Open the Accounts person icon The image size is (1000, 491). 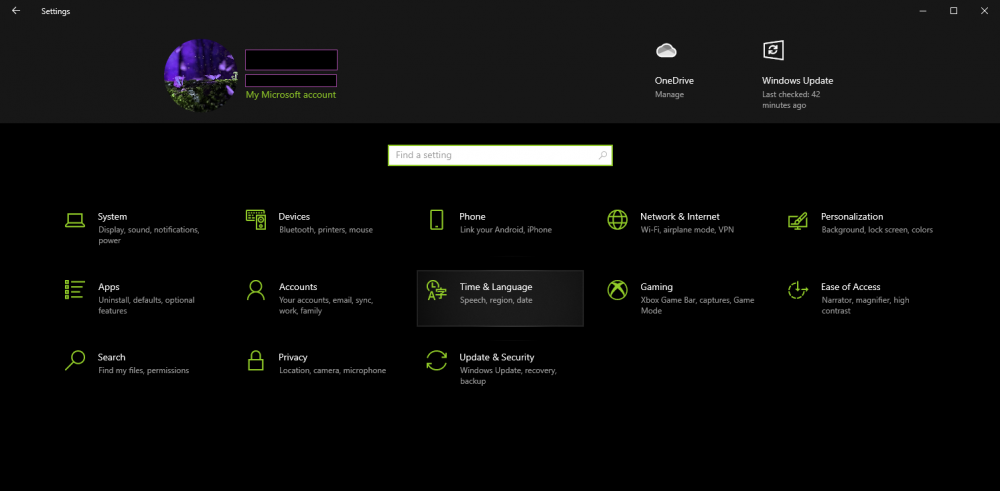click(256, 290)
